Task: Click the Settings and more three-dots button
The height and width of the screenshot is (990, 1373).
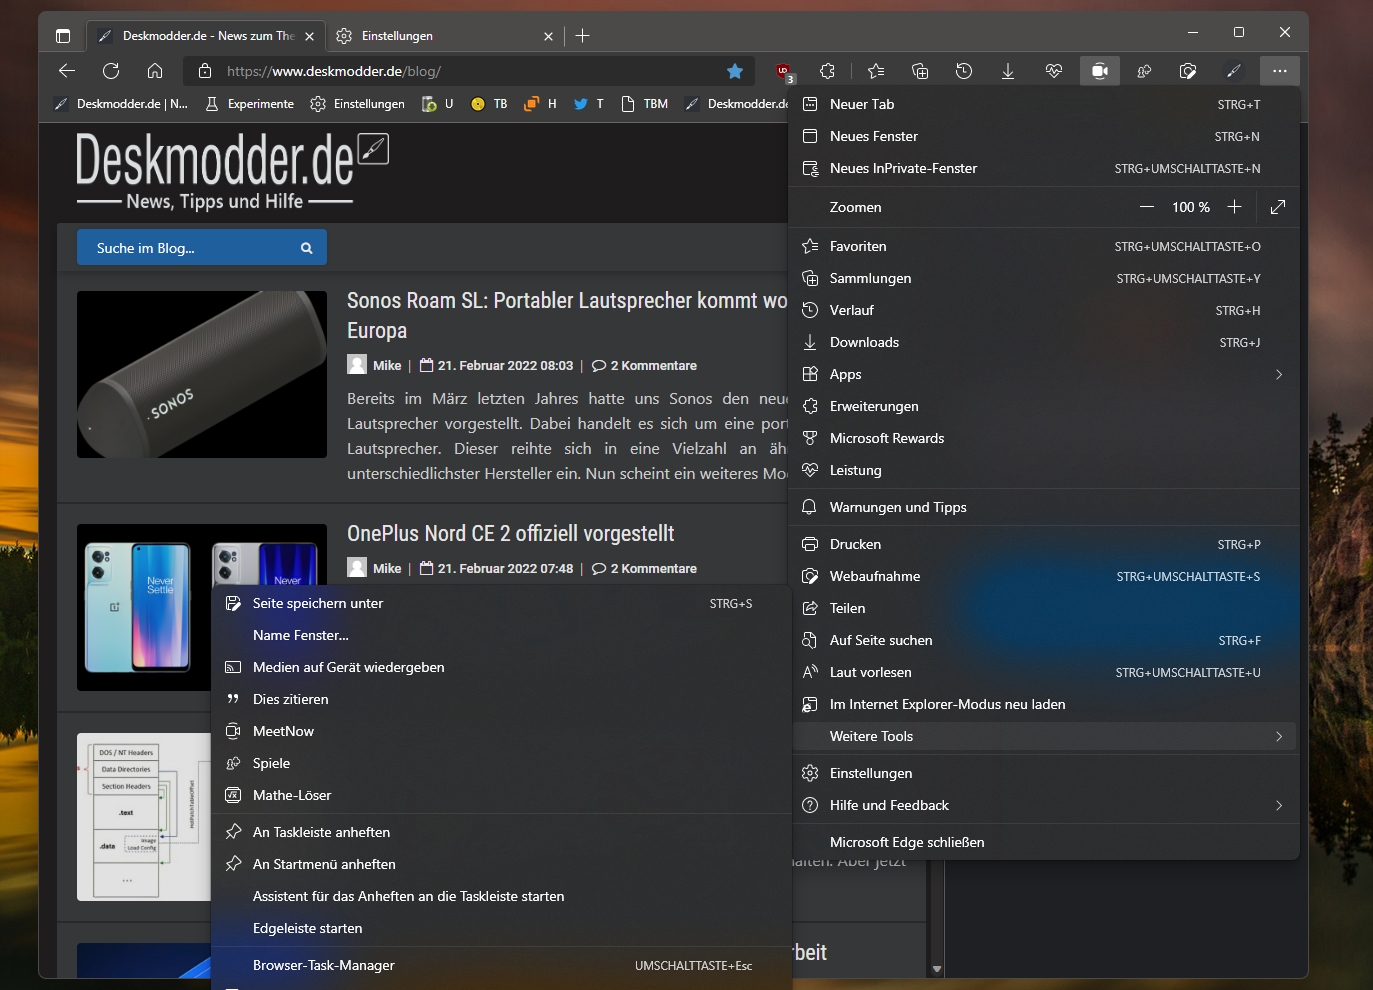Action: (x=1280, y=71)
